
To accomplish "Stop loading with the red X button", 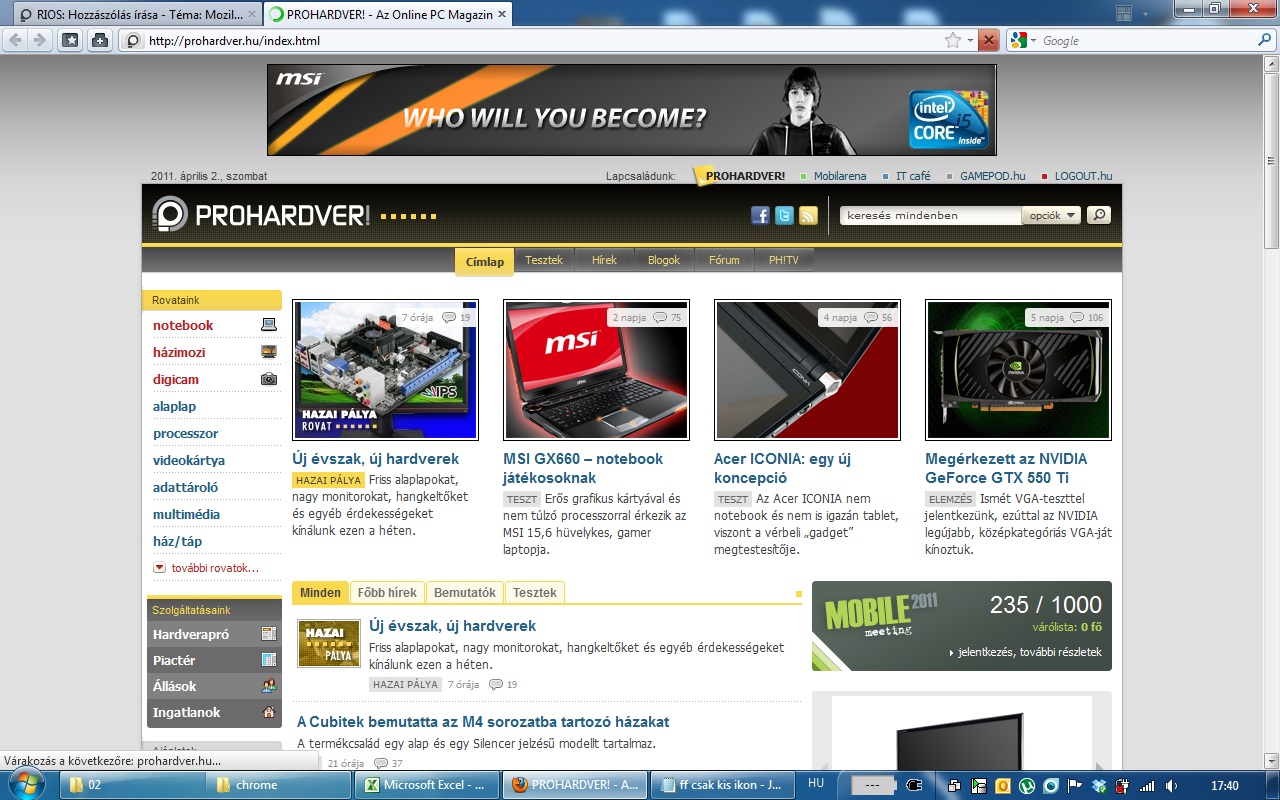I will (x=988, y=40).
